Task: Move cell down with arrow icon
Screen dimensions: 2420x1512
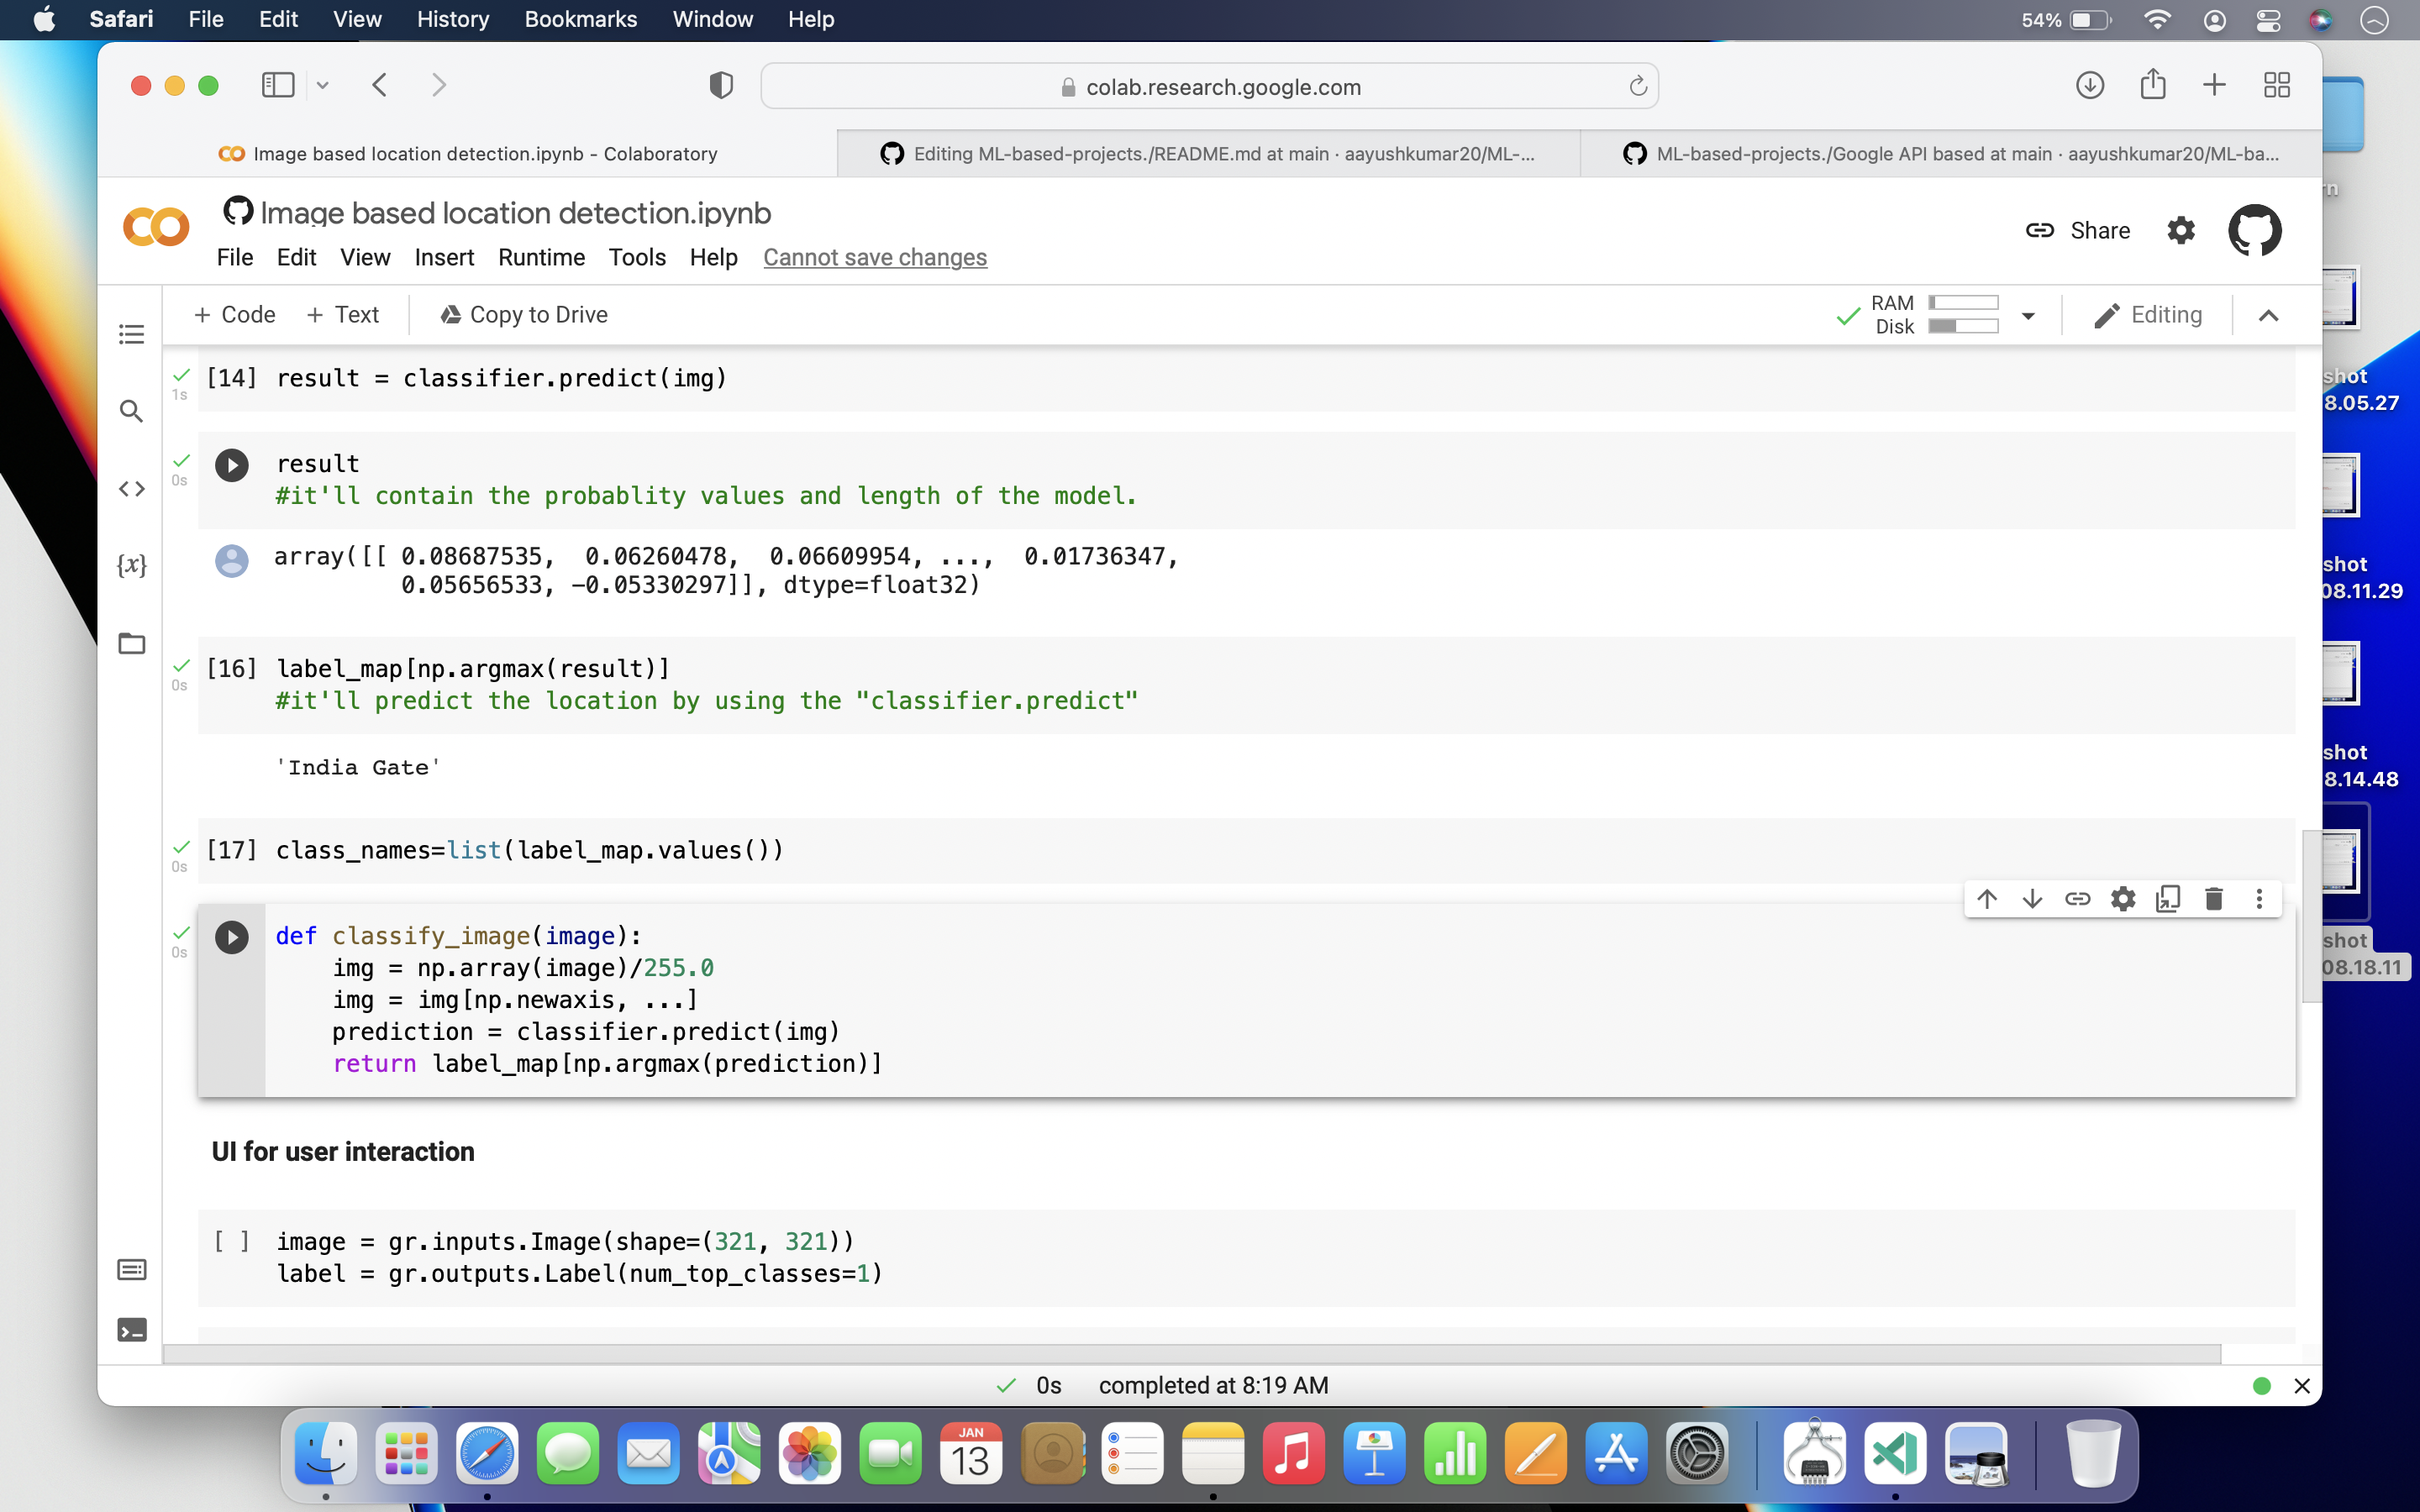Action: pos(2032,899)
